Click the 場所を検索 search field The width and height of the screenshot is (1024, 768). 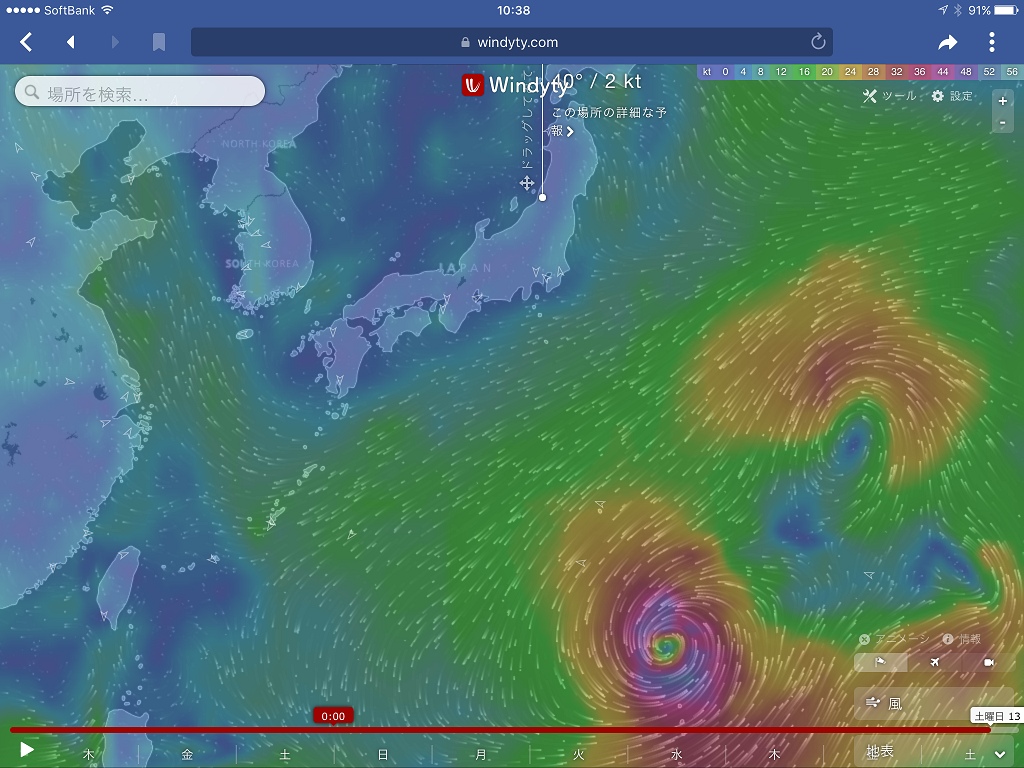(x=139, y=90)
